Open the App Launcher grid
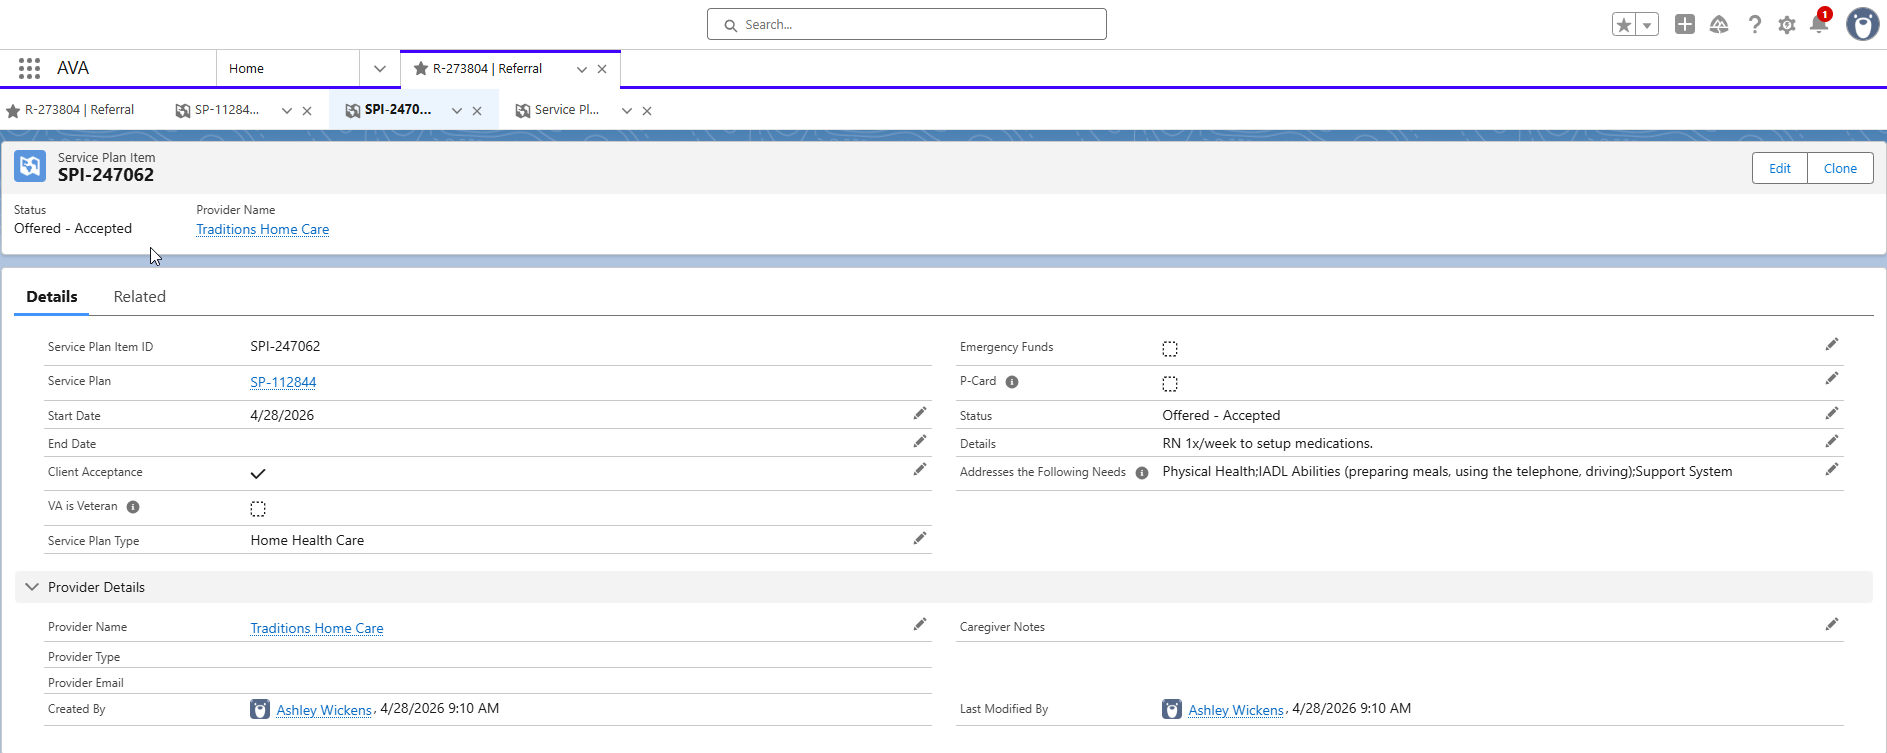The height and width of the screenshot is (753, 1887). [29, 68]
